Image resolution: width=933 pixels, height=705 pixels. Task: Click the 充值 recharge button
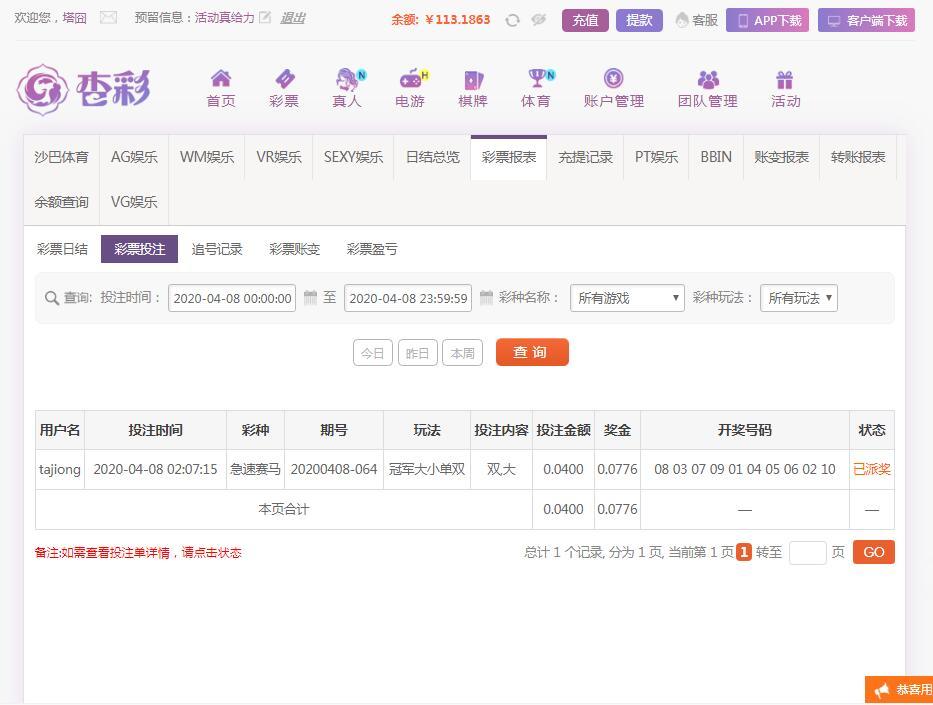click(585, 20)
